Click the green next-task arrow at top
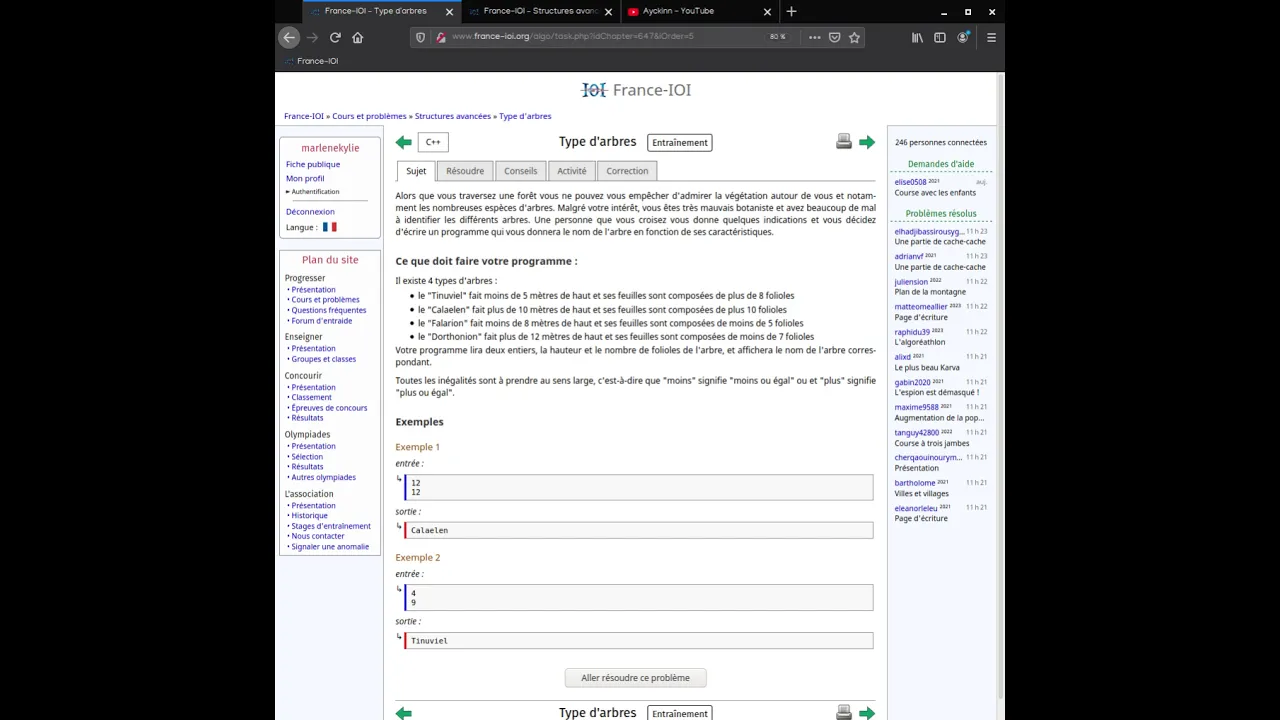The image size is (1280, 720). pos(867,142)
